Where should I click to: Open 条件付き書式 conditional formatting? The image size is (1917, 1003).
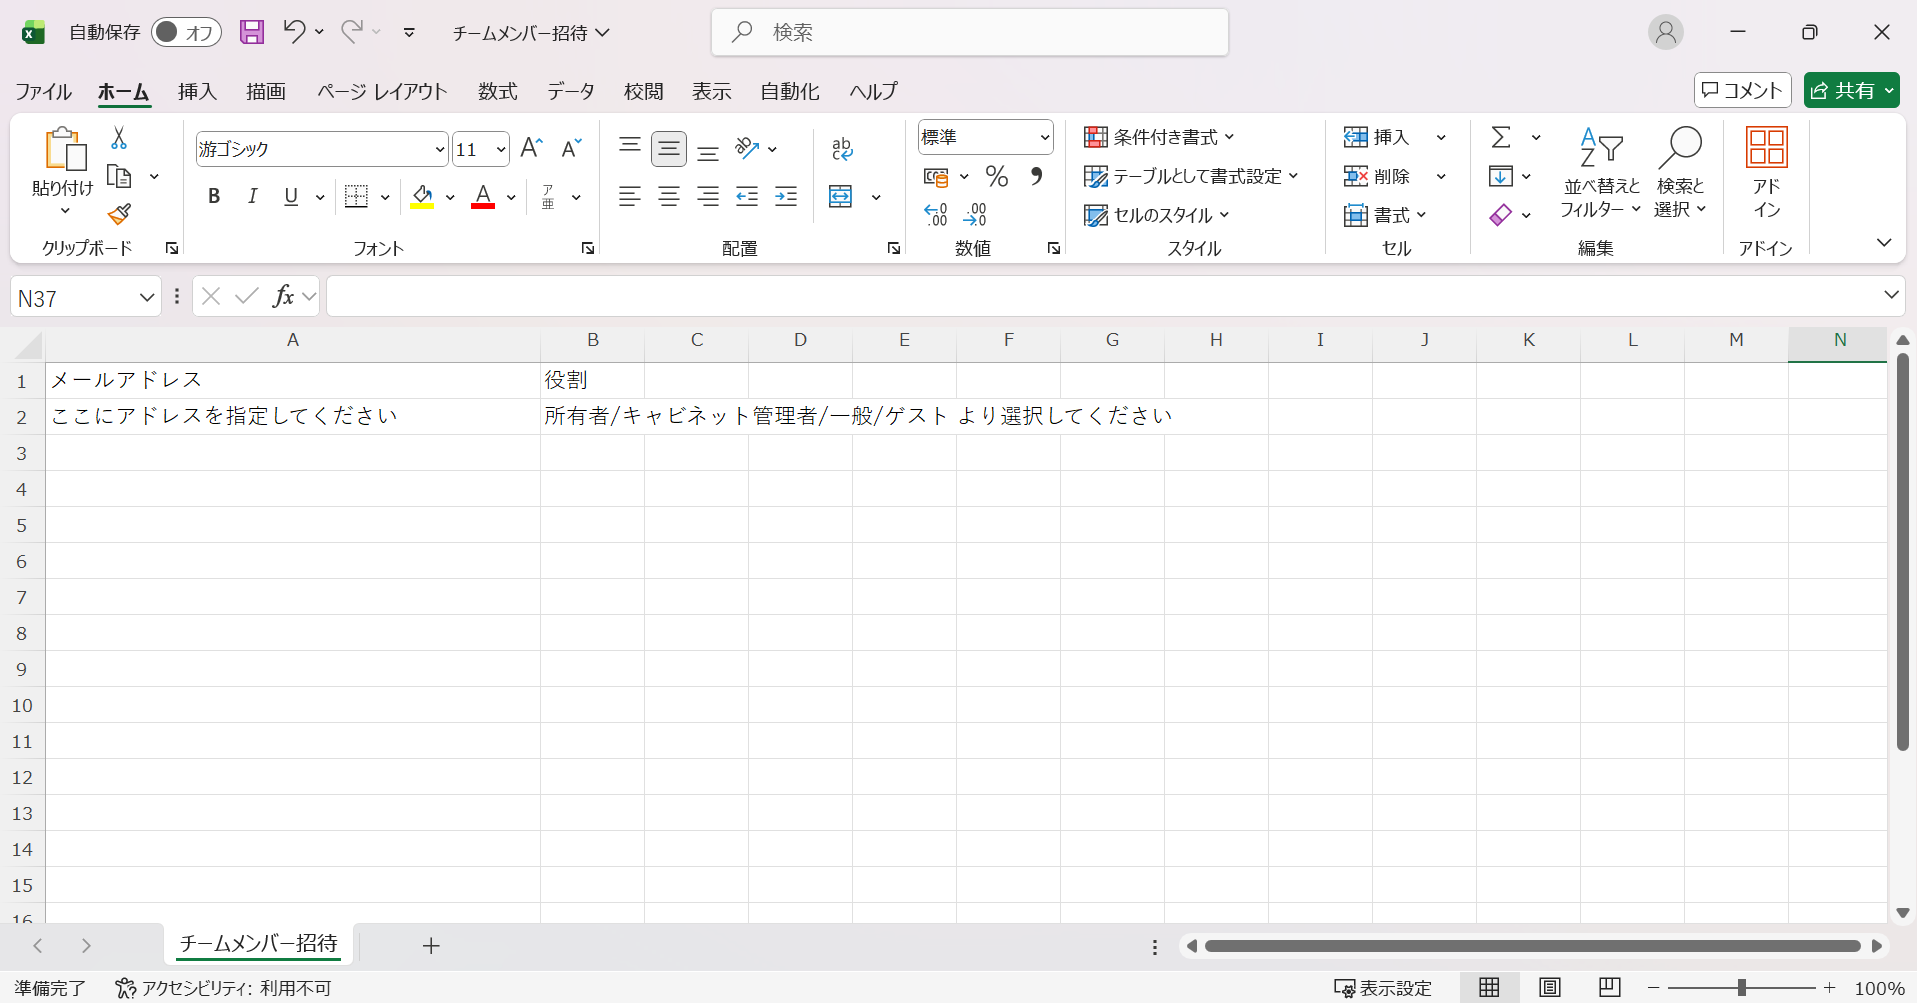(1160, 137)
